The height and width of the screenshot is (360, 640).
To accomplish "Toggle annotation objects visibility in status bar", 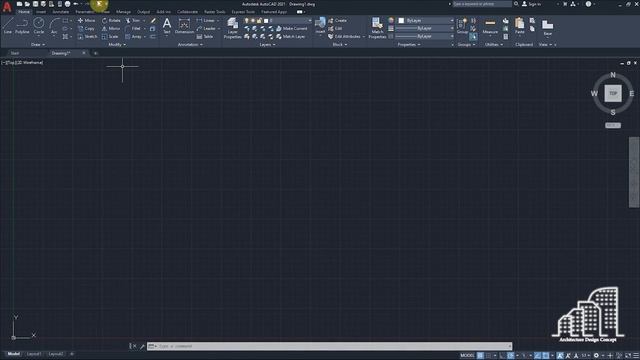I will [560, 356].
